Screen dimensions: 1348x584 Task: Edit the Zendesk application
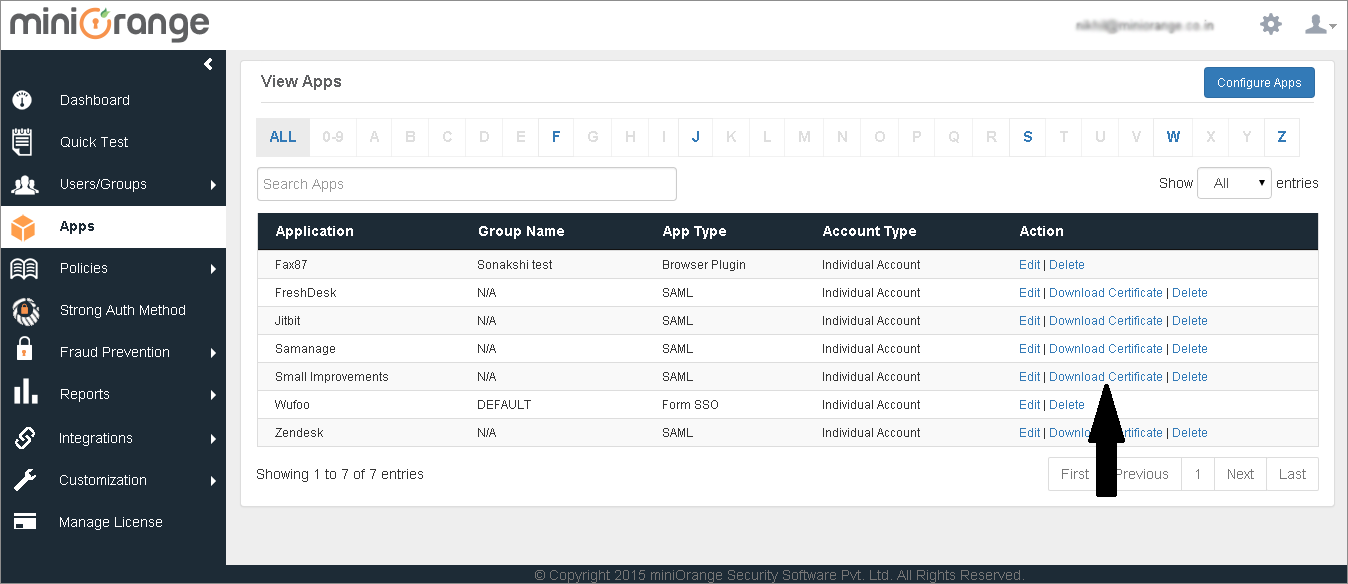pyautogui.click(x=1030, y=433)
